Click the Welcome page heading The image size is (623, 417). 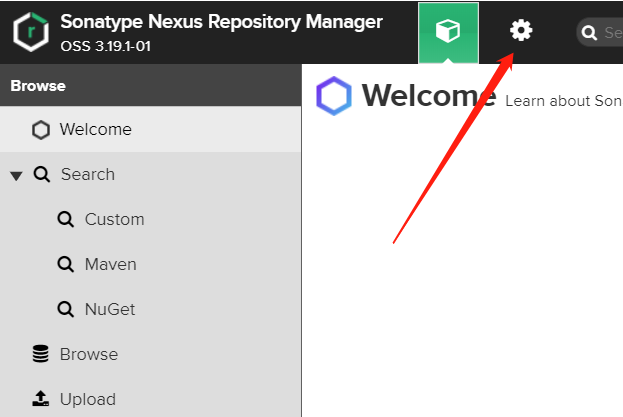point(429,95)
